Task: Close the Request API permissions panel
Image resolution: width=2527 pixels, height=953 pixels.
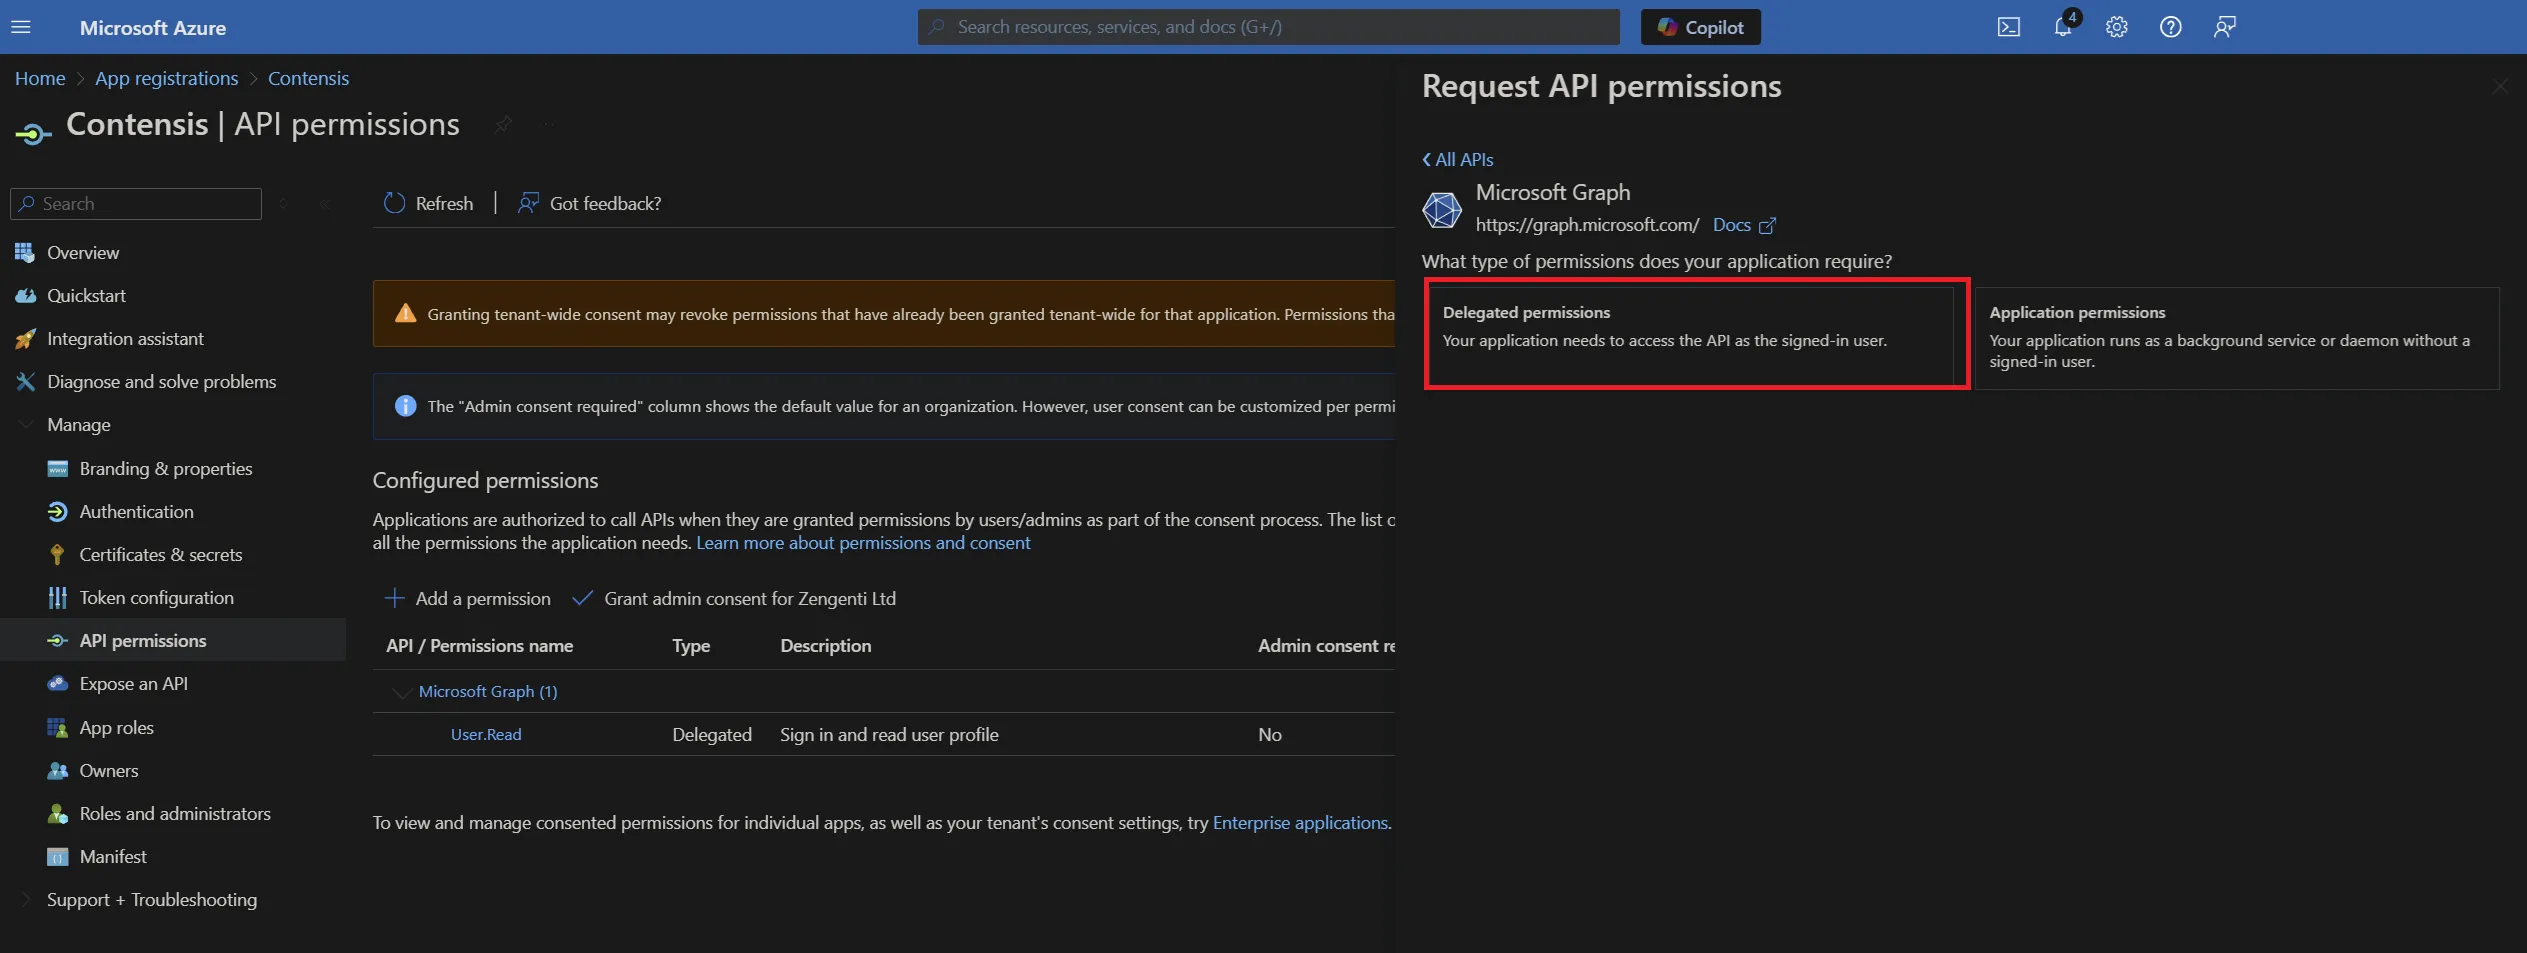Action: [x=2500, y=86]
